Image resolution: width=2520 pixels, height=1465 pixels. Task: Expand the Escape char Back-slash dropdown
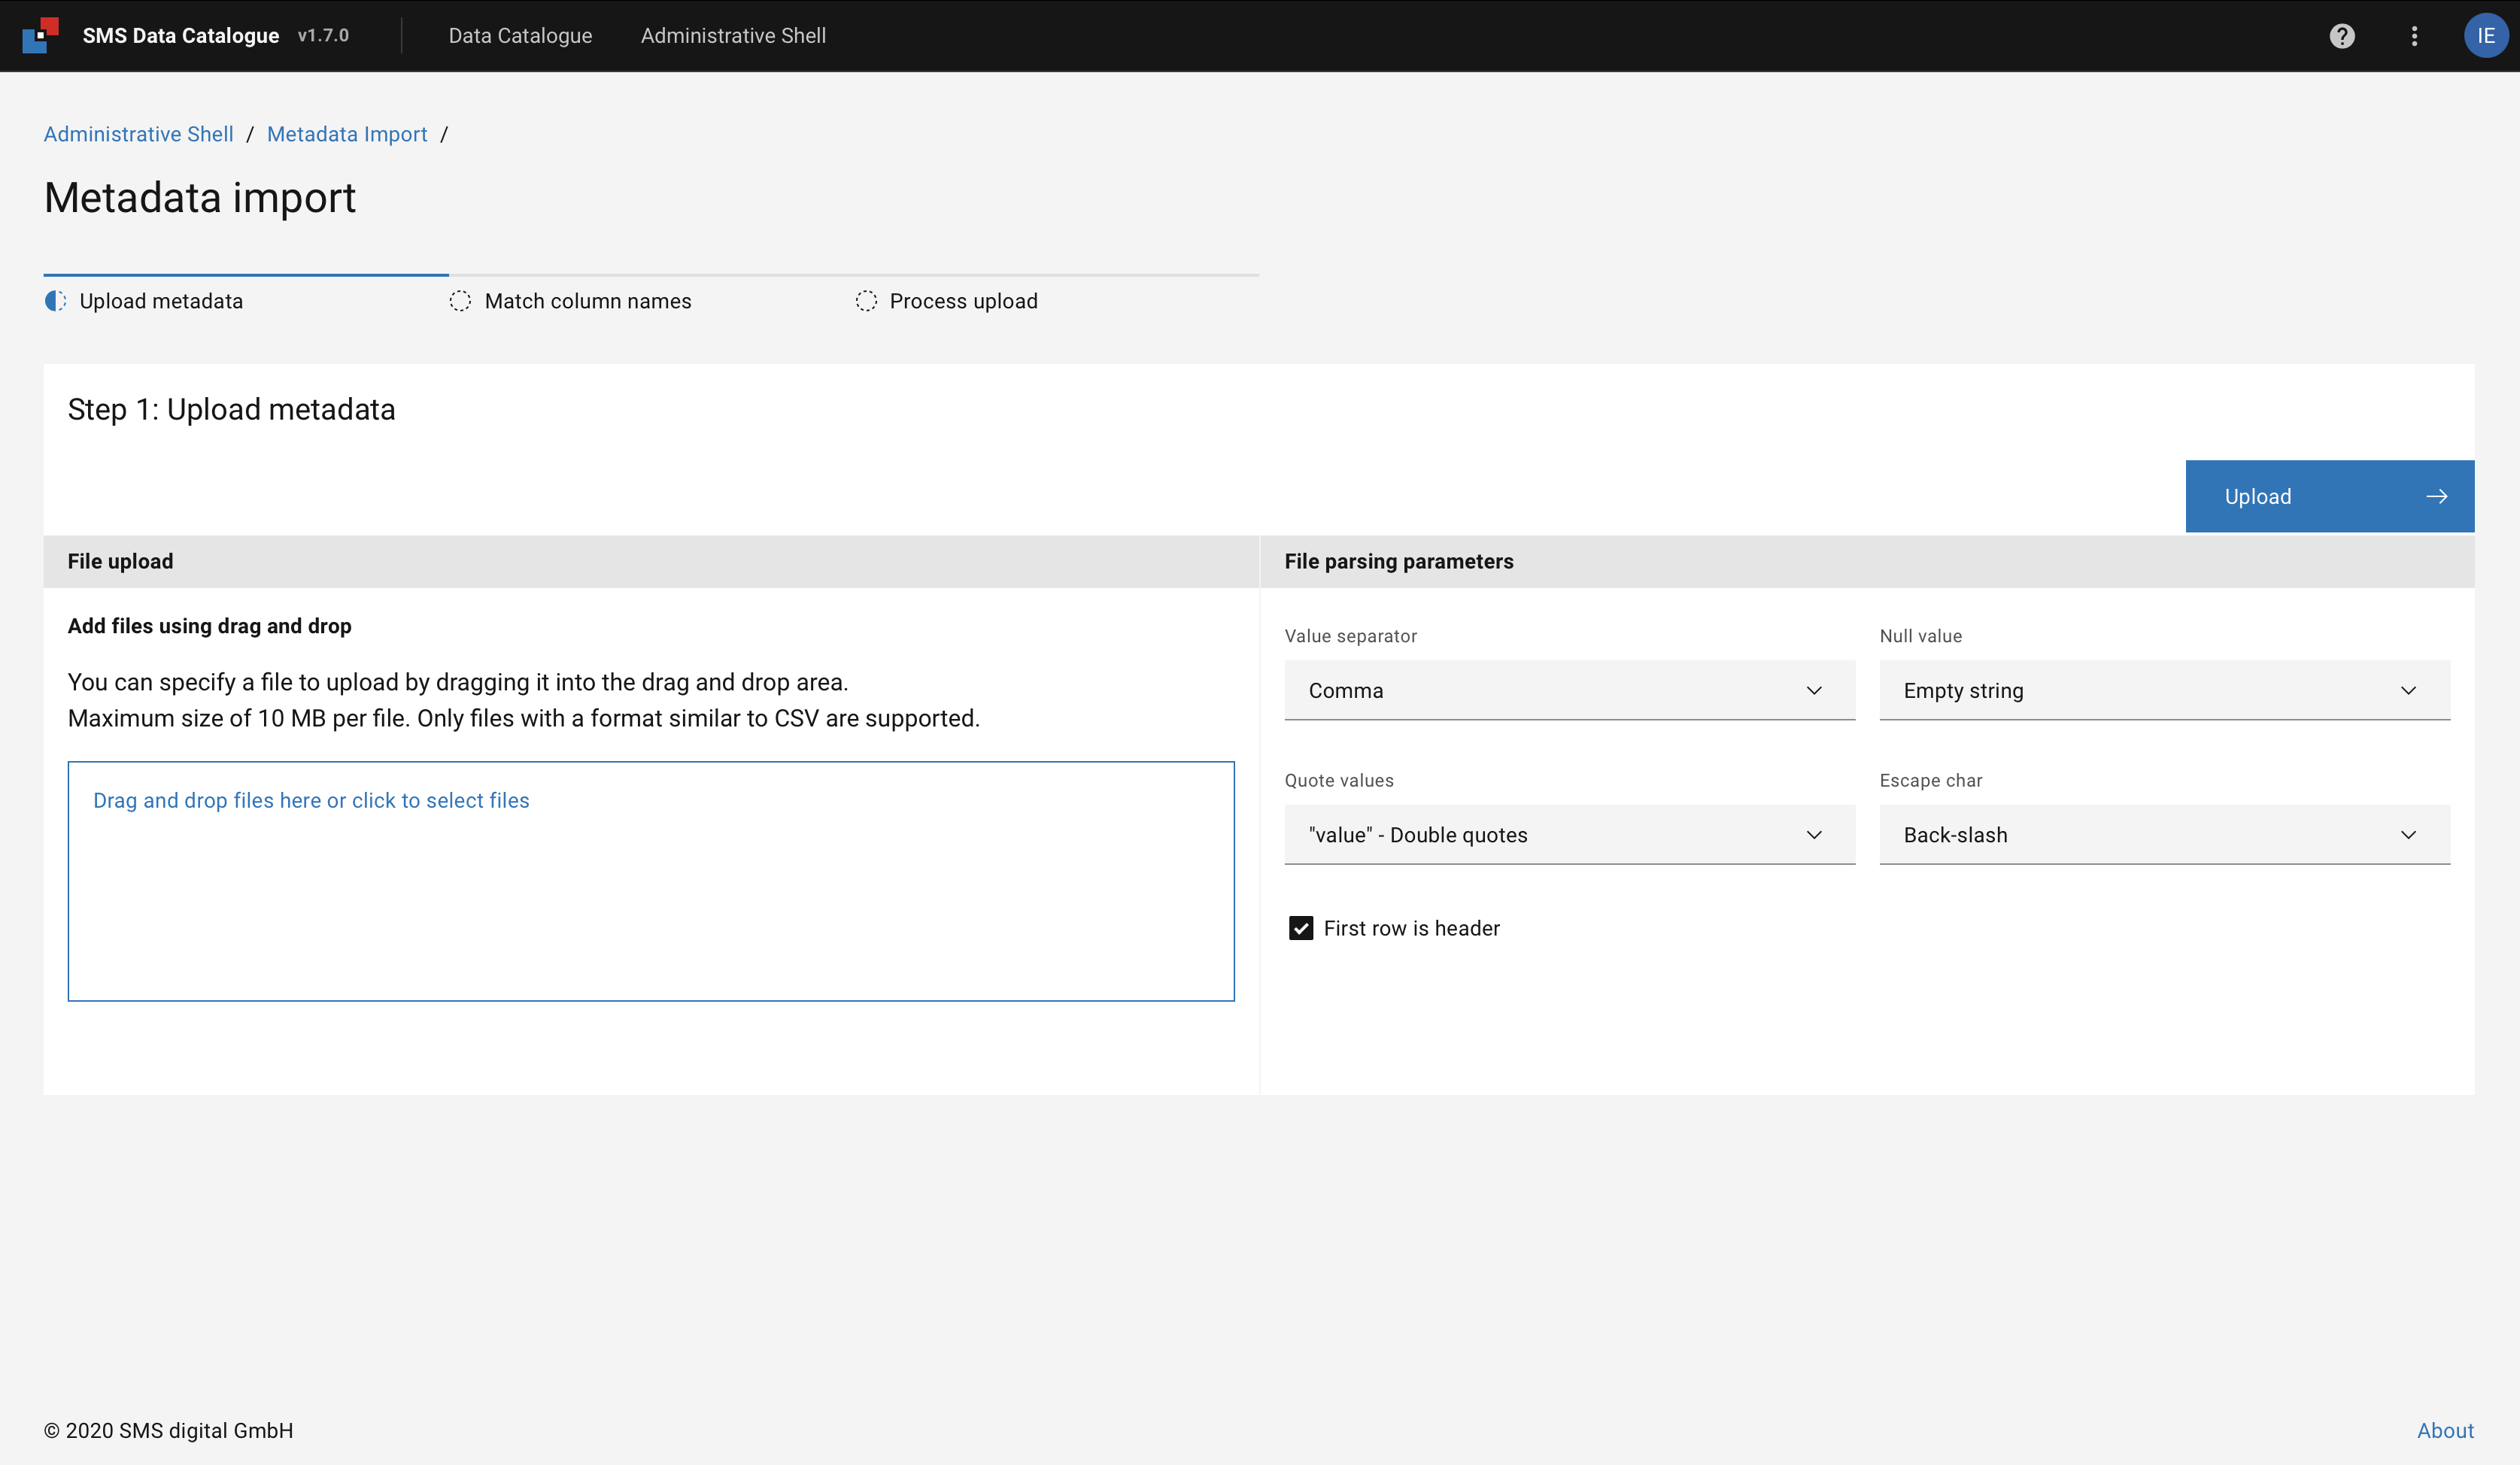click(2164, 835)
